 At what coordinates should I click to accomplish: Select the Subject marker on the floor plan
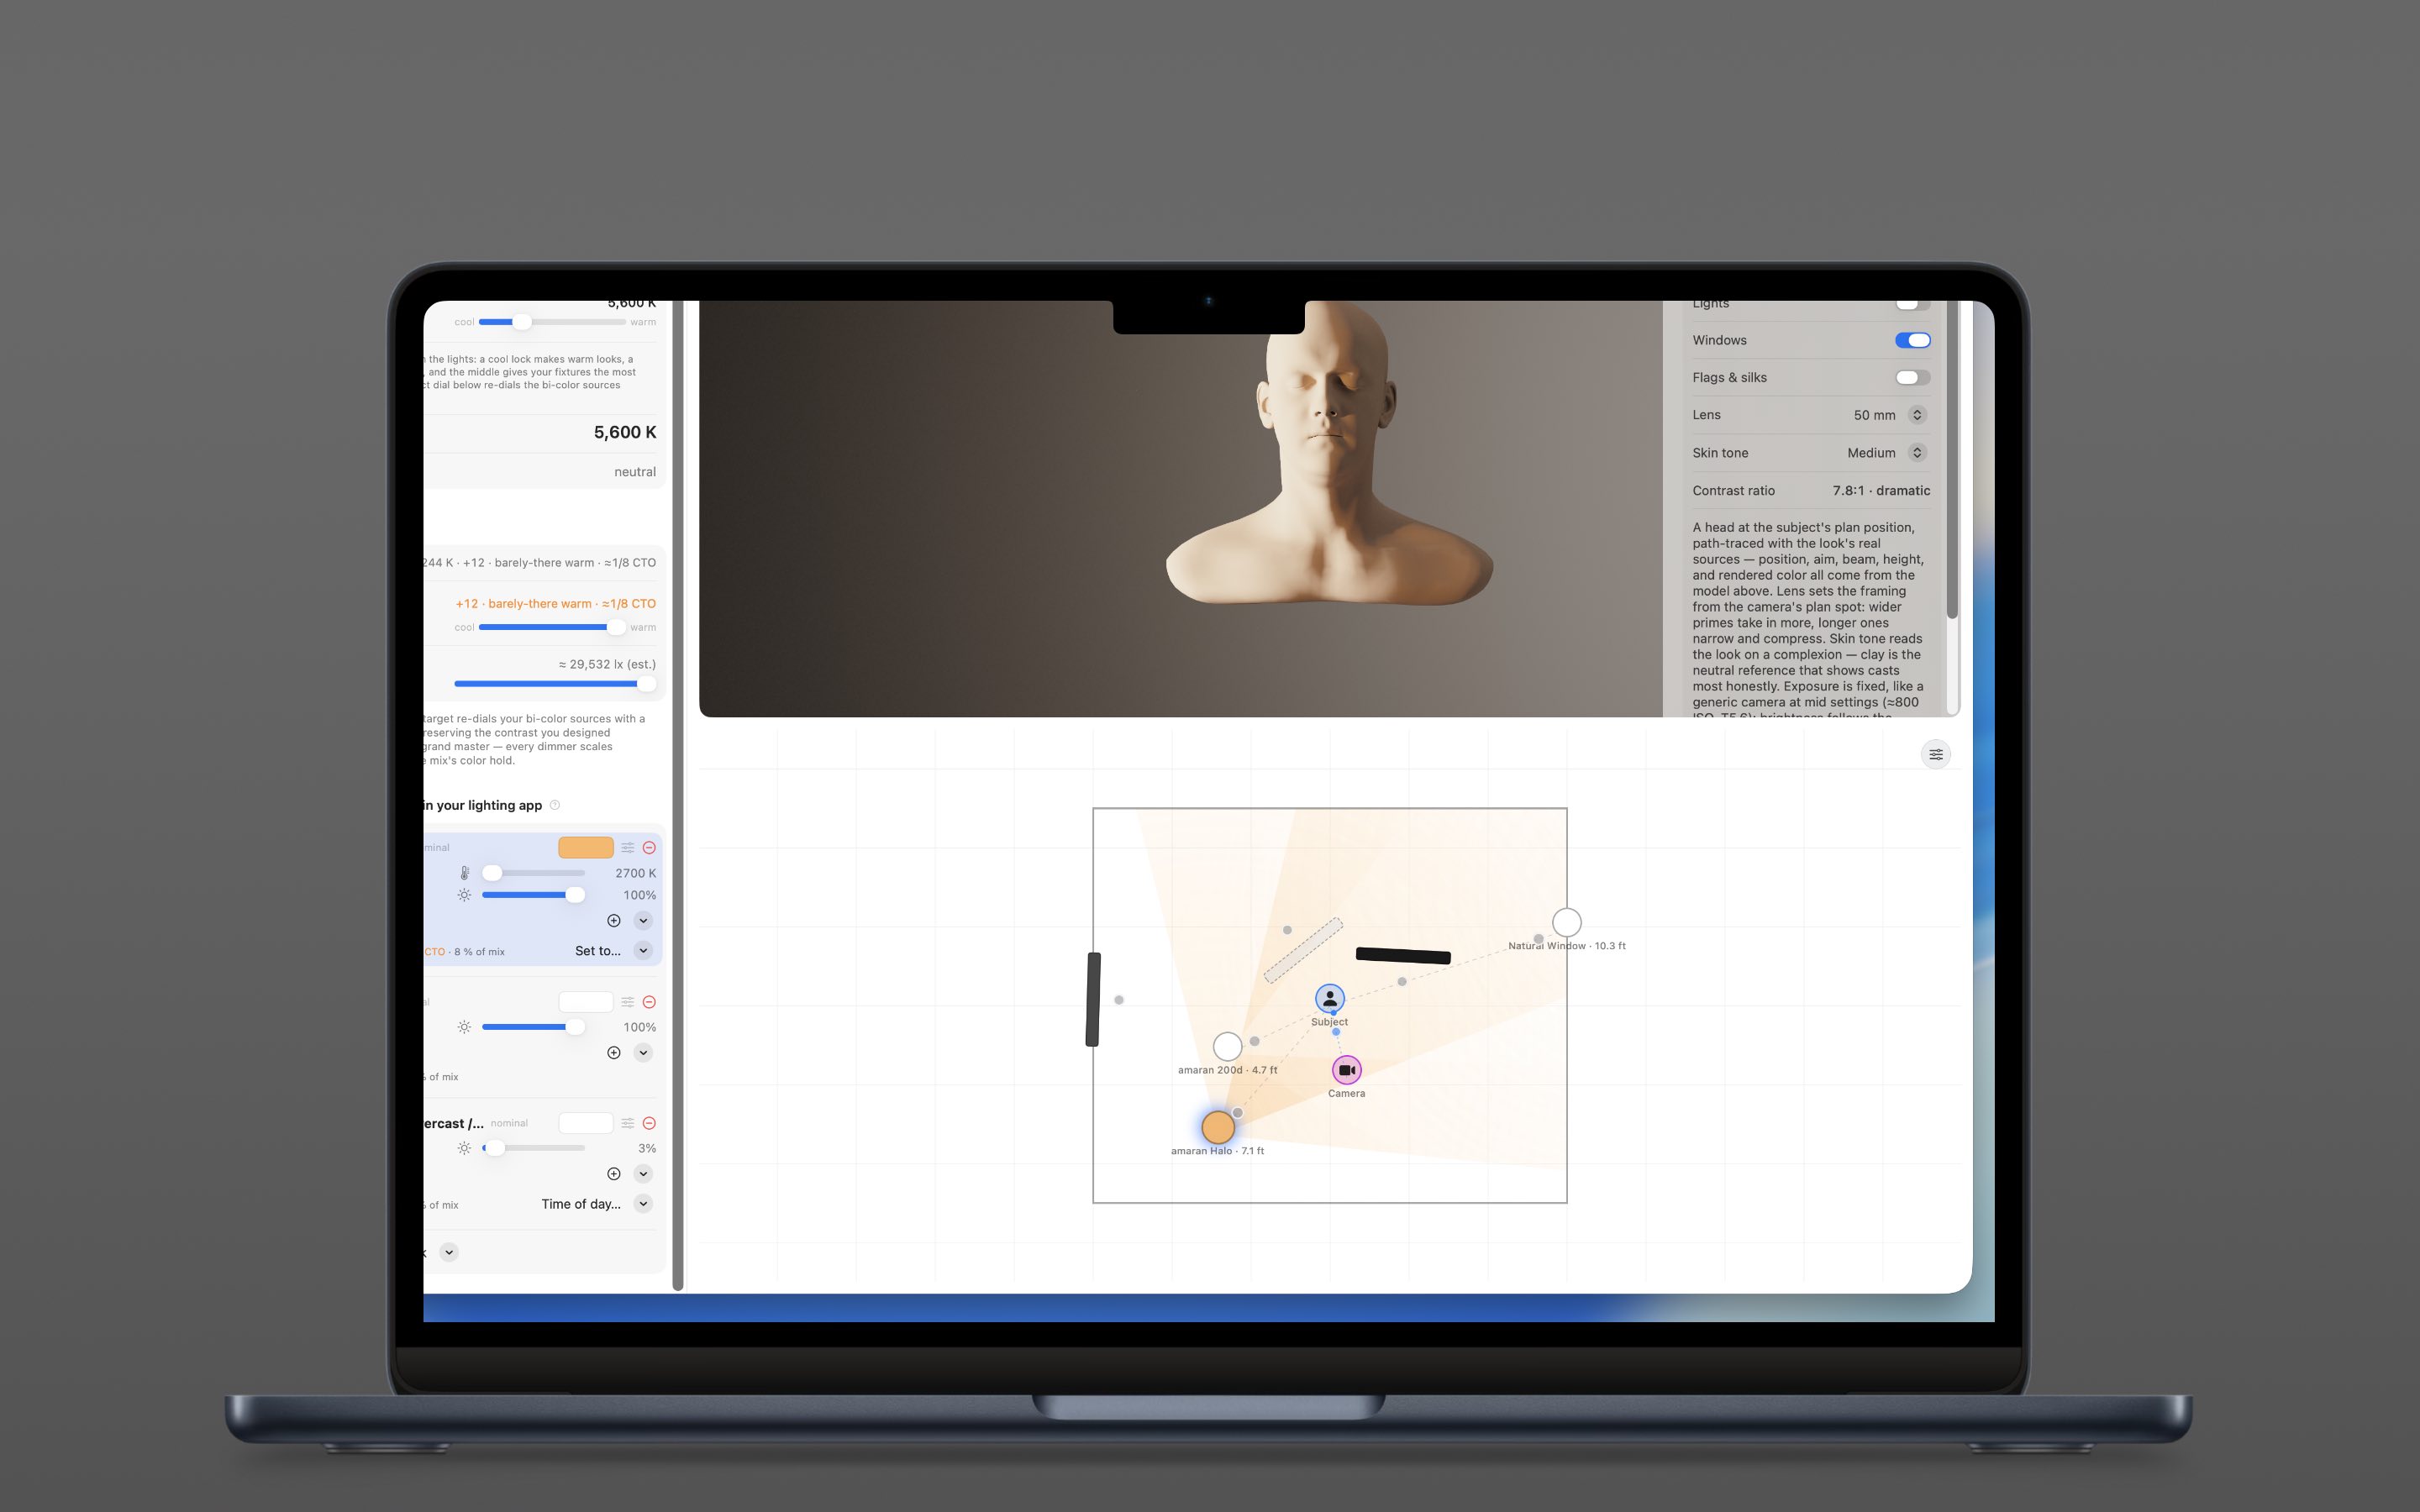click(x=1329, y=998)
